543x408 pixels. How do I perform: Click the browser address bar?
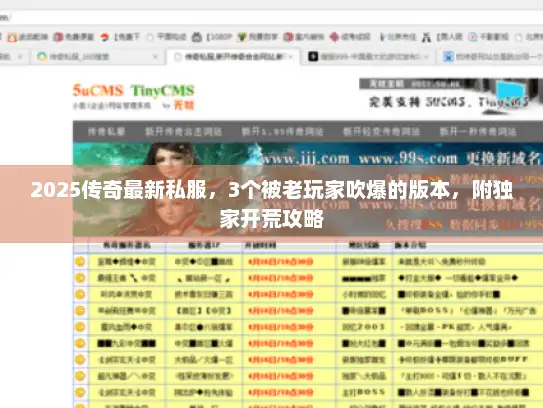272,18
